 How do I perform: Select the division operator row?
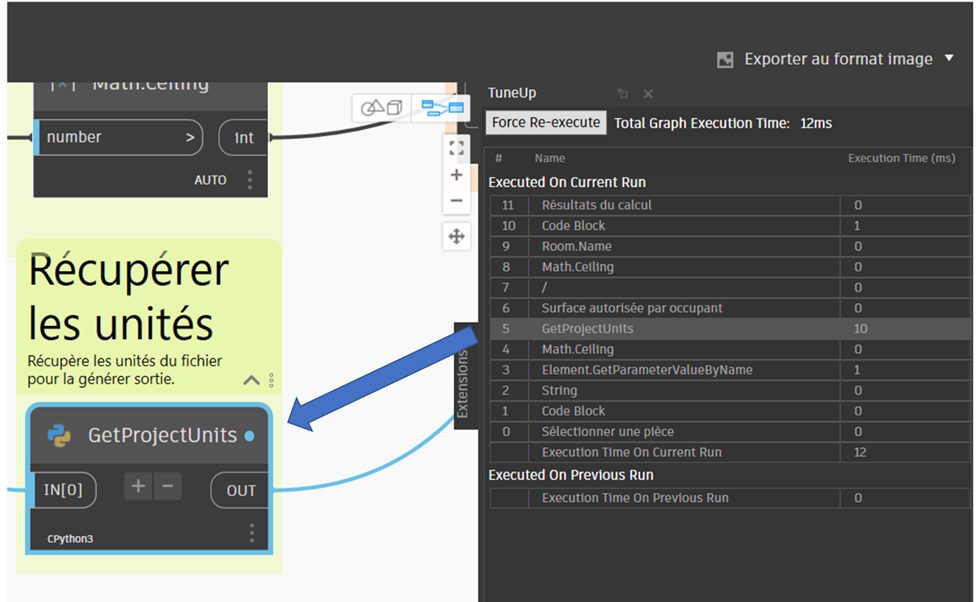click(729, 288)
